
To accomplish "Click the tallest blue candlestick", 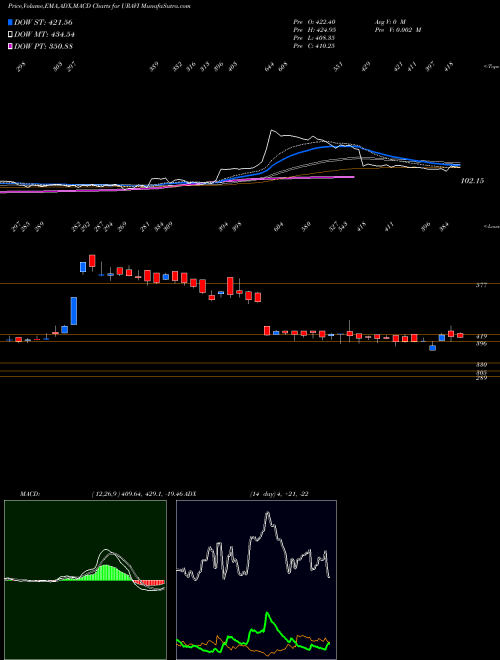I will pos(74,311).
